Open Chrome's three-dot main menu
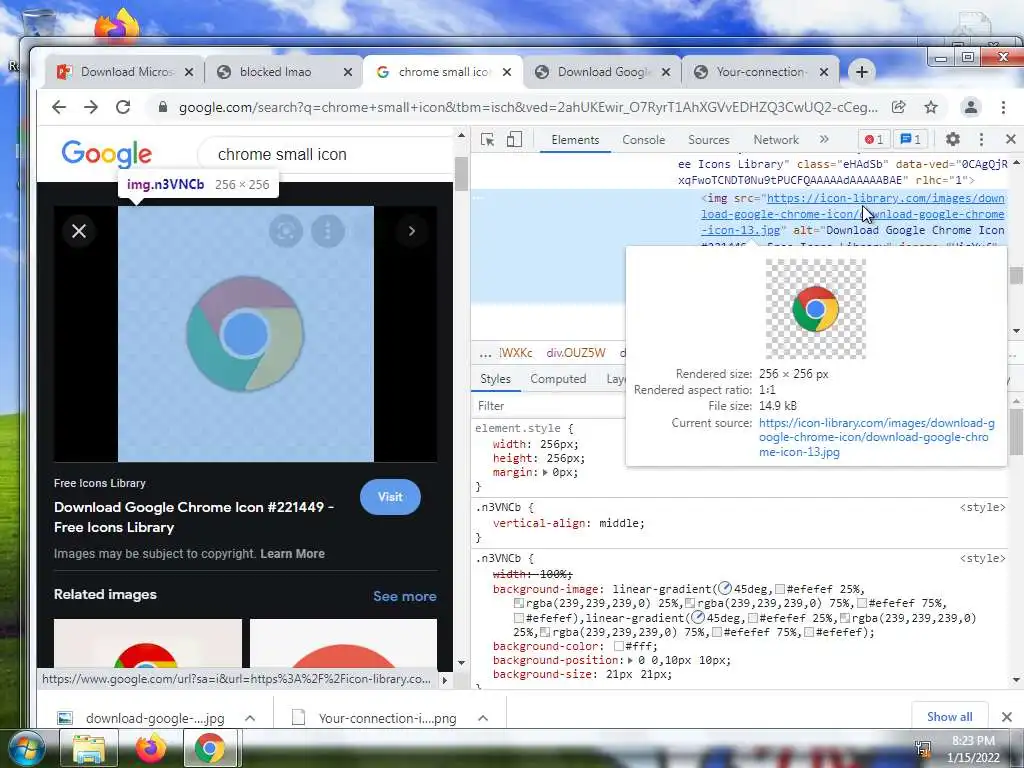 coord(1003,107)
